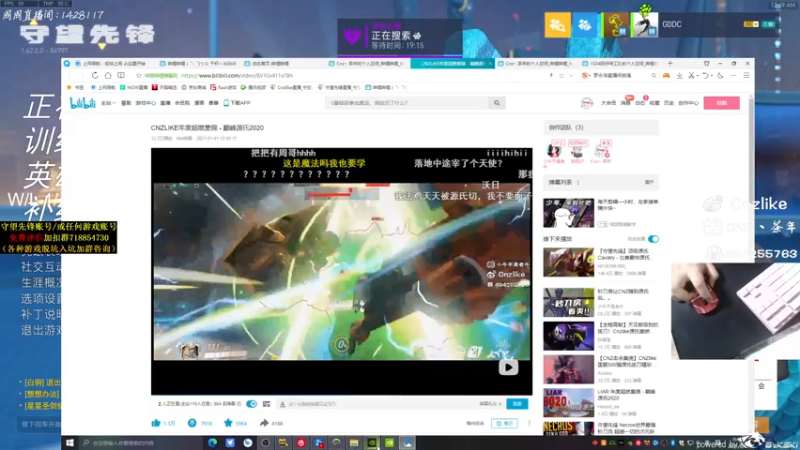Select the active CNZLIKE video tab
Image resolution: width=800 pixels, height=450 pixels.
click(452, 64)
